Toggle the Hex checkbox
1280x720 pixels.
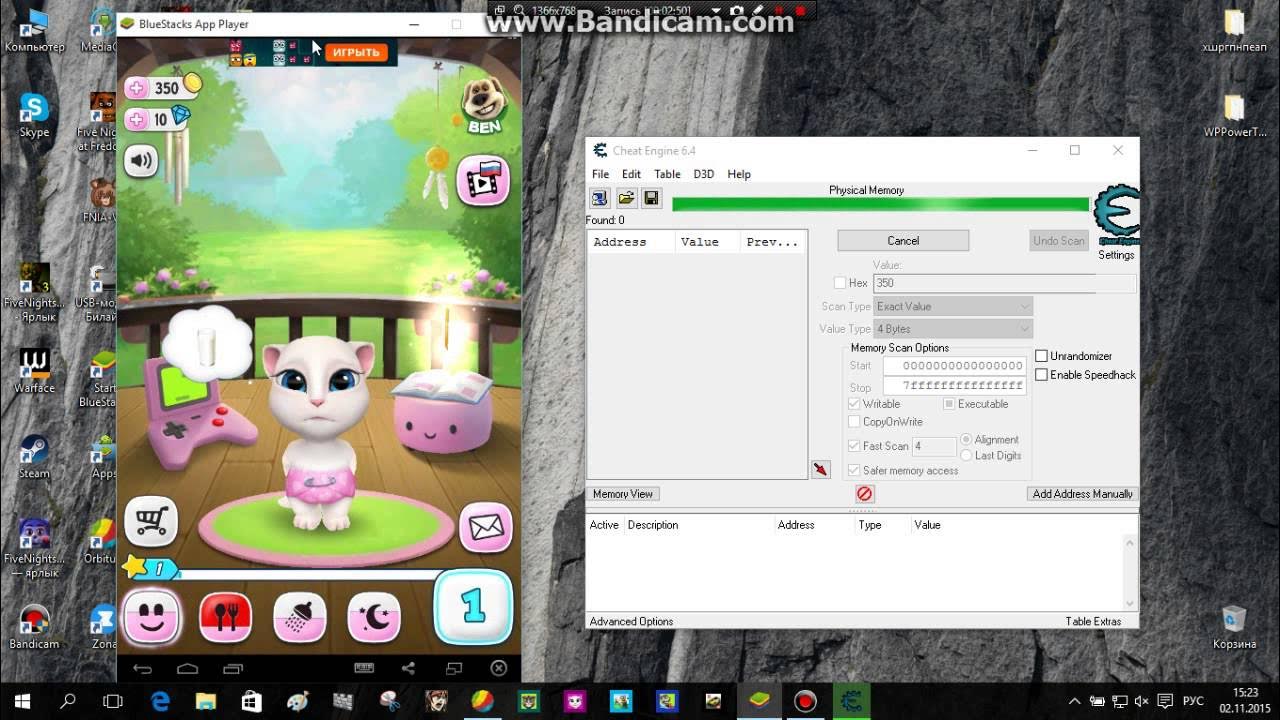click(x=840, y=283)
